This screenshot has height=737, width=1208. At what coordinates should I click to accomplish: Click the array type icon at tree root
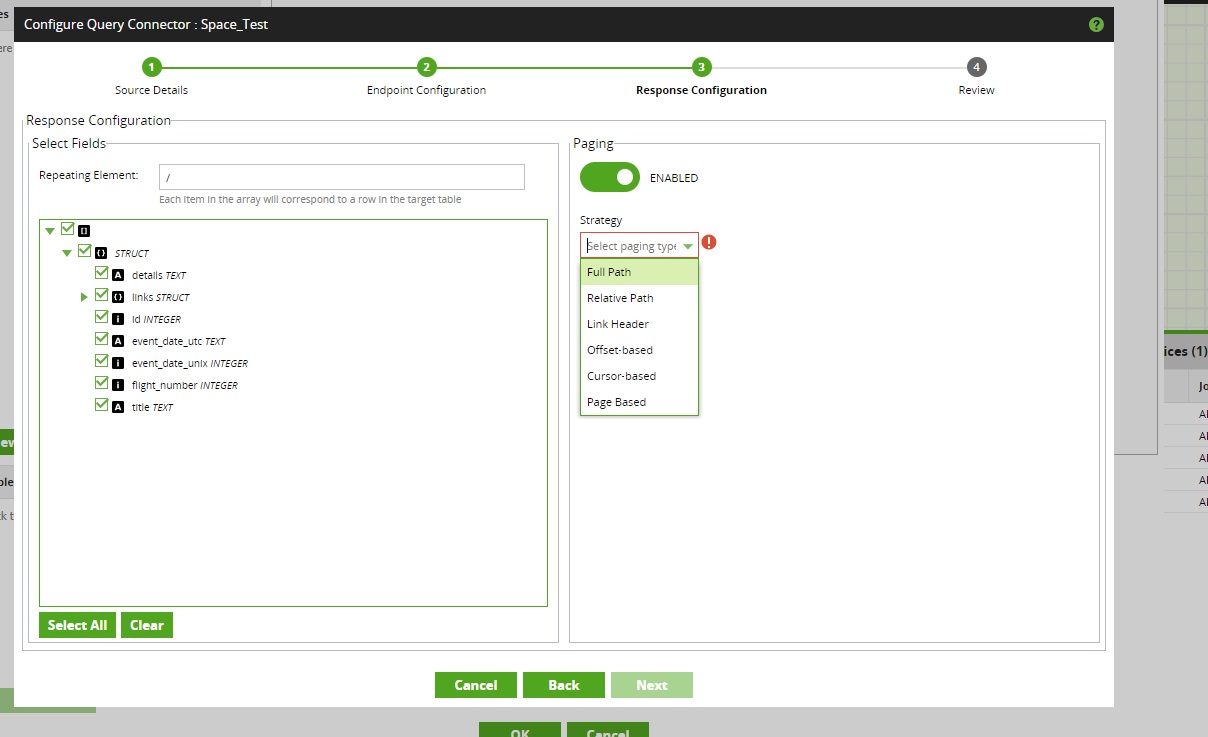(x=83, y=230)
